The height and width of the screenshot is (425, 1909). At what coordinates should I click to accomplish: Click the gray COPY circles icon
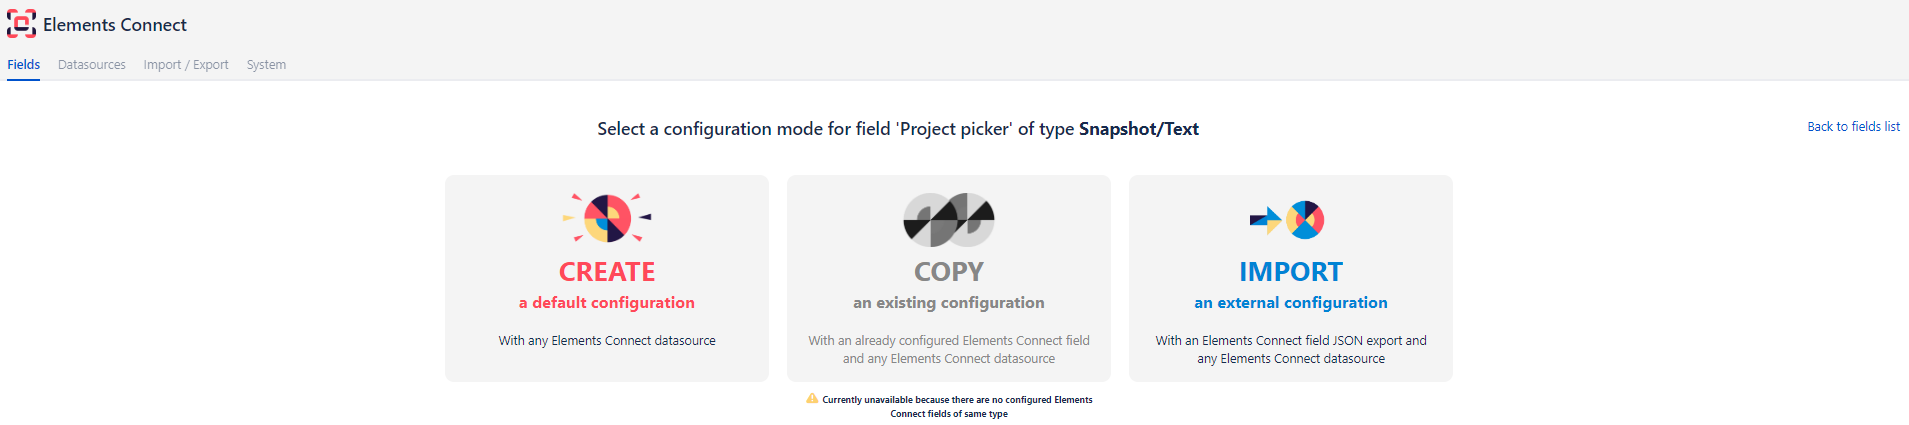coord(949,219)
